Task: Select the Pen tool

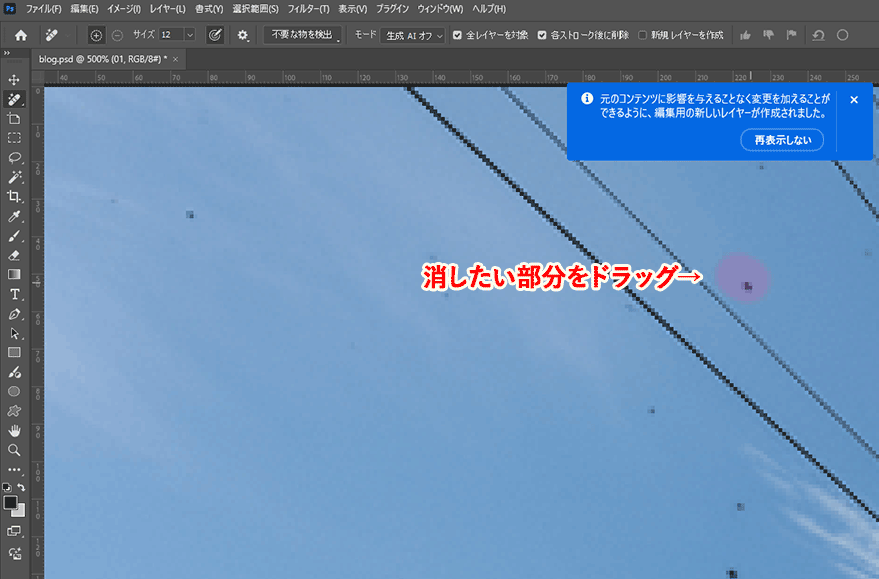Action: pyautogui.click(x=14, y=314)
